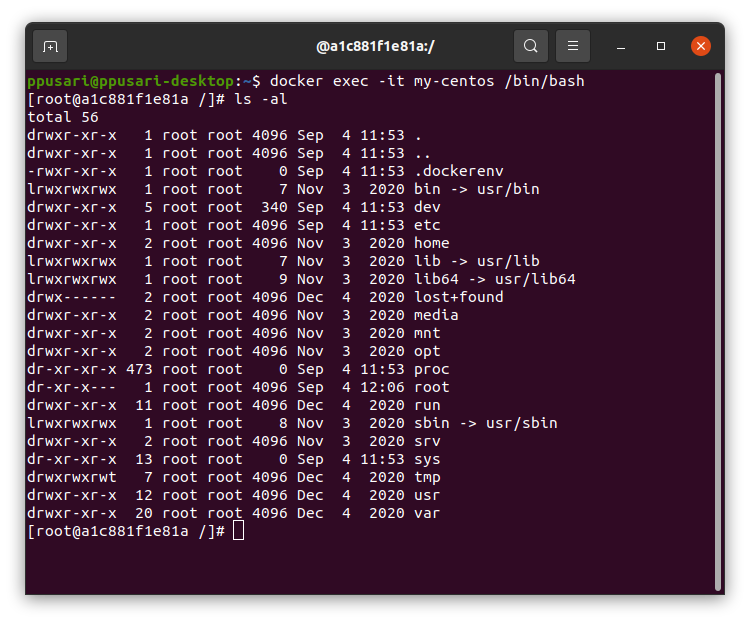This screenshot has height=623, width=750.
Task: Click the 'total 56' line
Action: click(x=63, y=117)
